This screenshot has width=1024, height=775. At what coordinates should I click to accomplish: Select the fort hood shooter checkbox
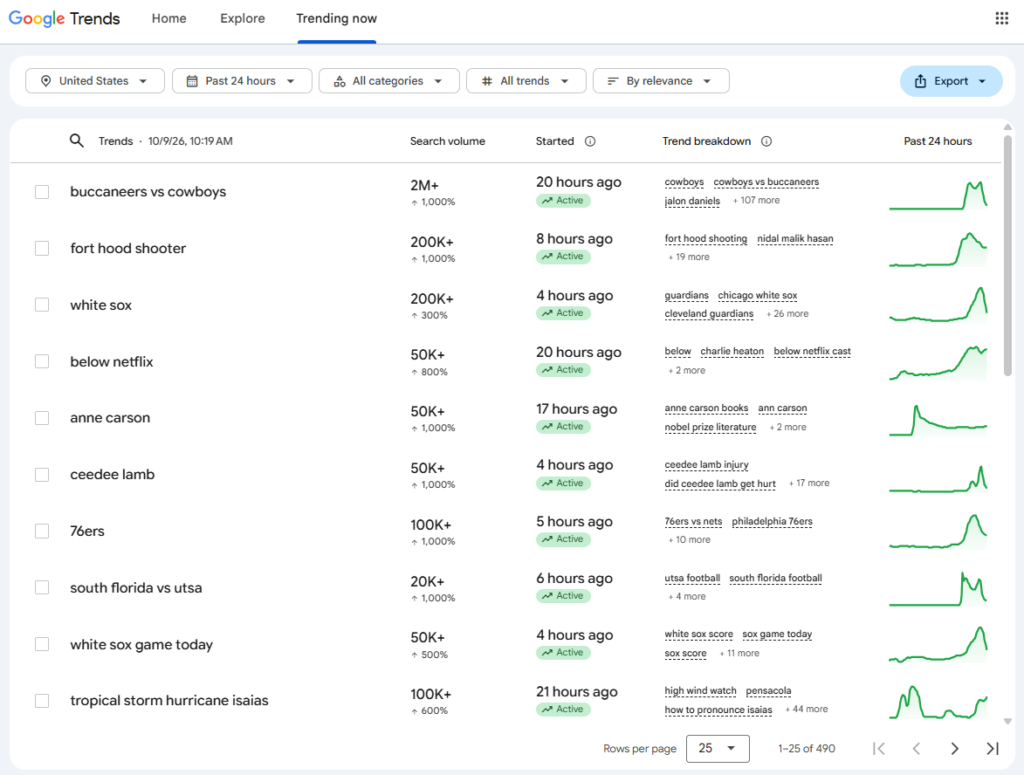pos(42,248)
